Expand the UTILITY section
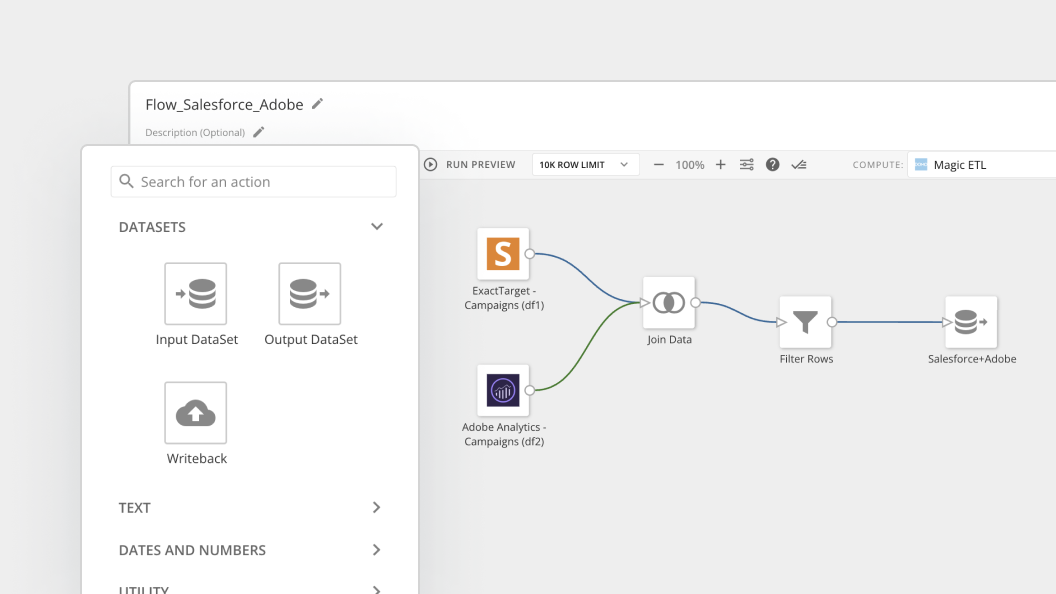 point(376,590)
